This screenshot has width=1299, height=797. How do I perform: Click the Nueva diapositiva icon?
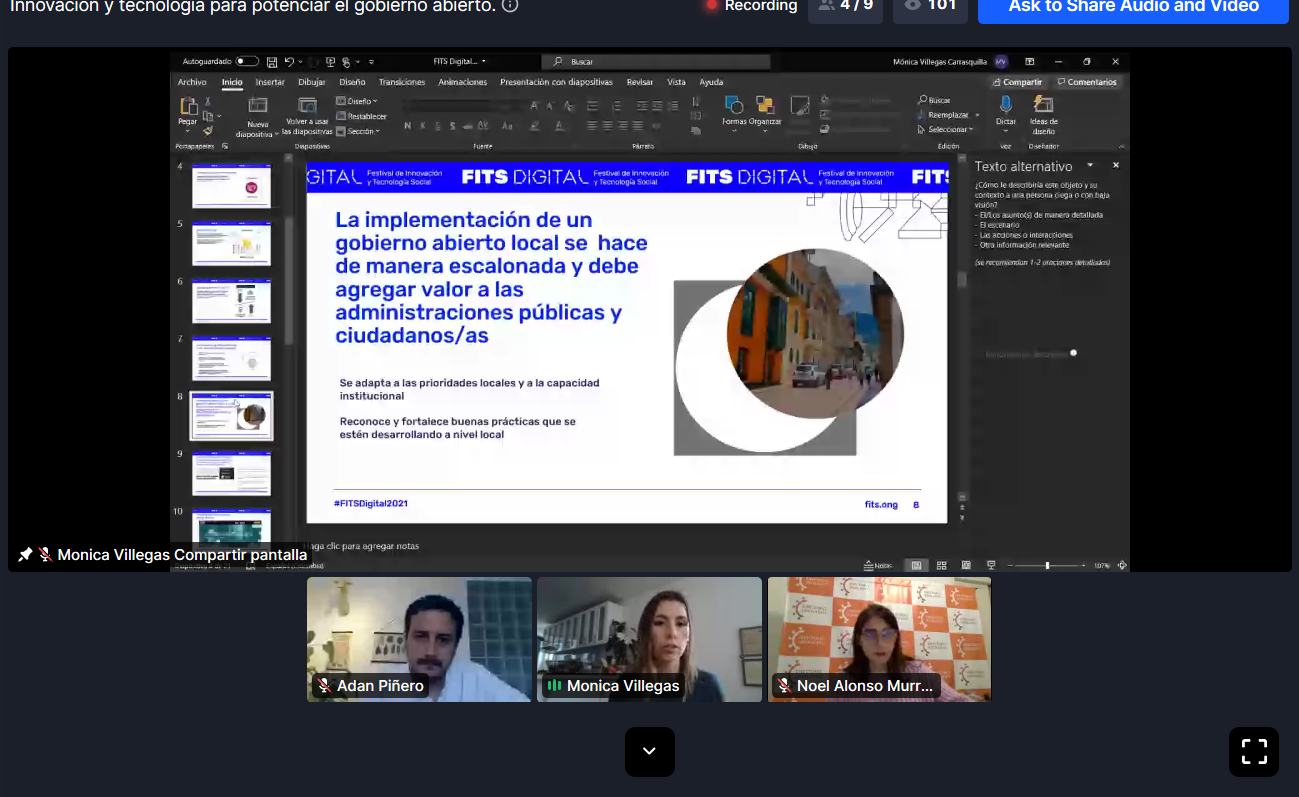click(x=258, y=105)
